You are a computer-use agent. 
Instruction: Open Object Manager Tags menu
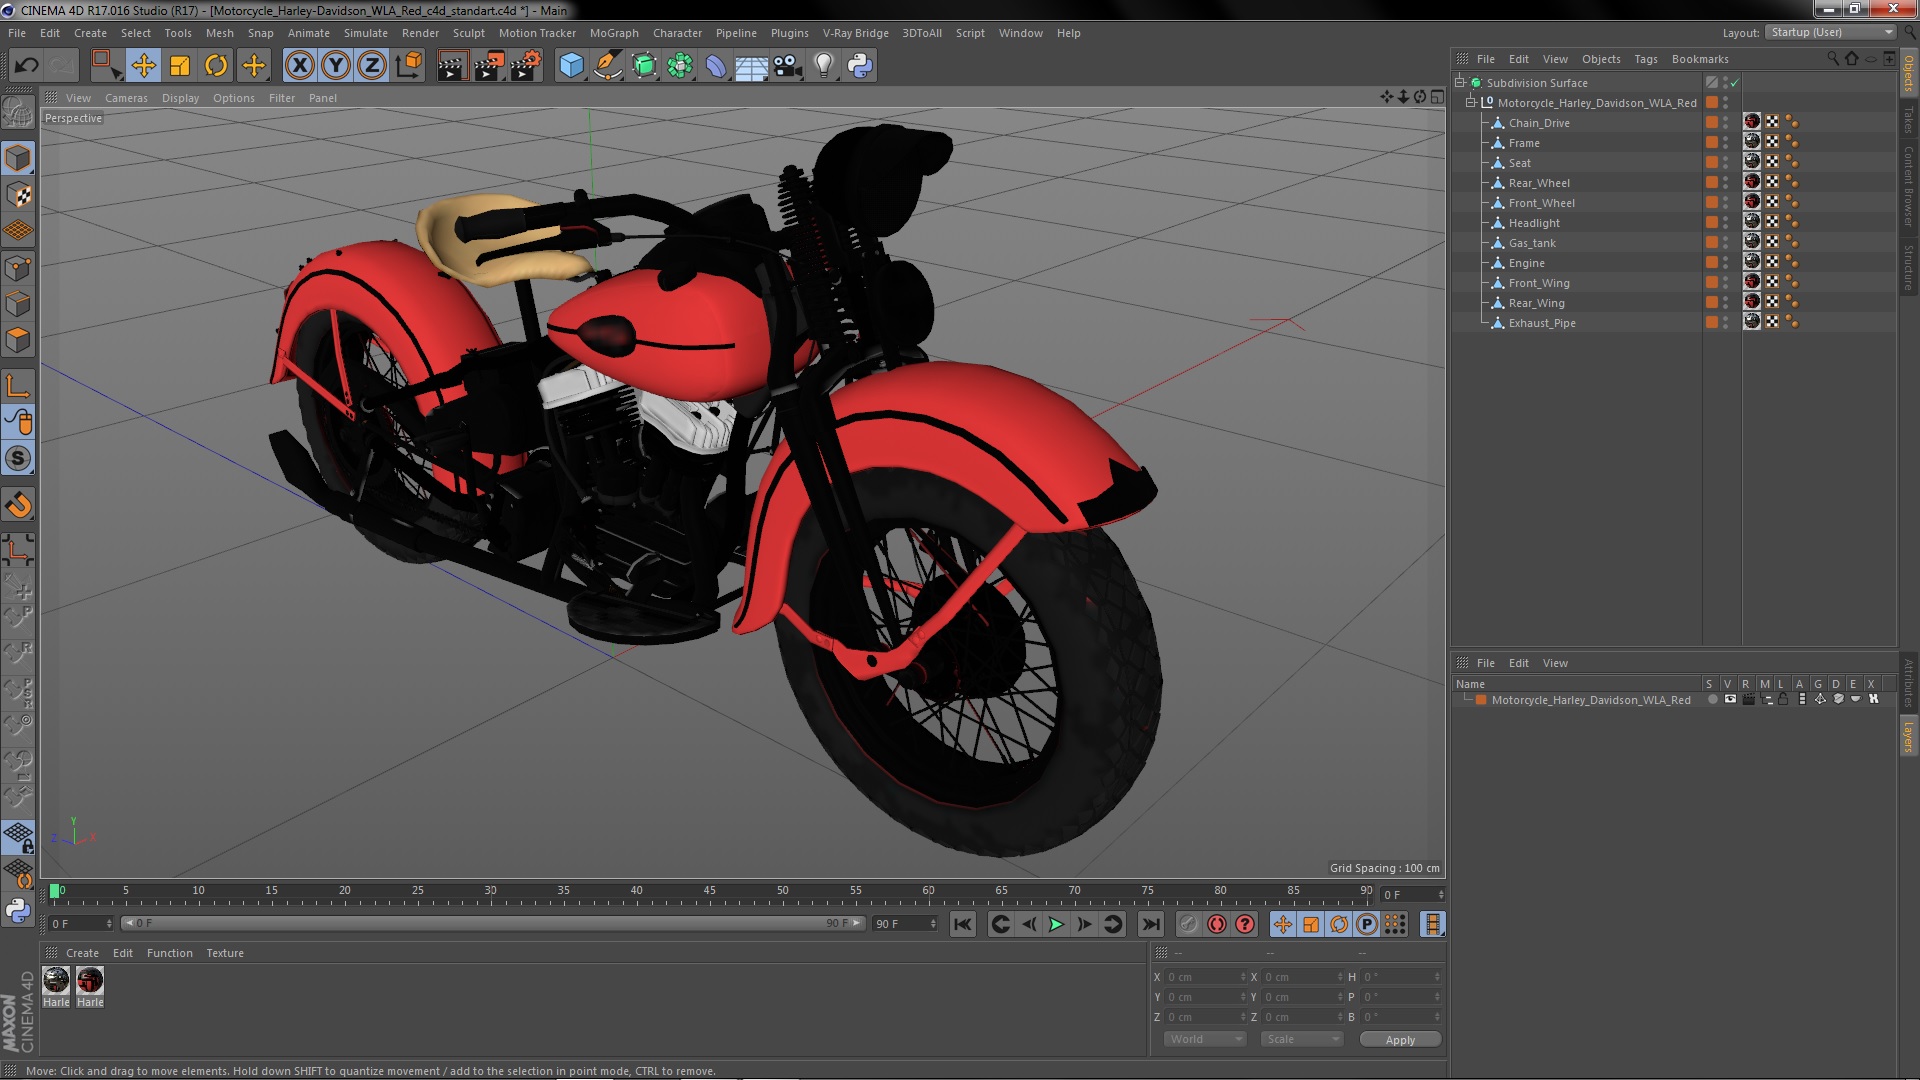(x=1645, y=59)
